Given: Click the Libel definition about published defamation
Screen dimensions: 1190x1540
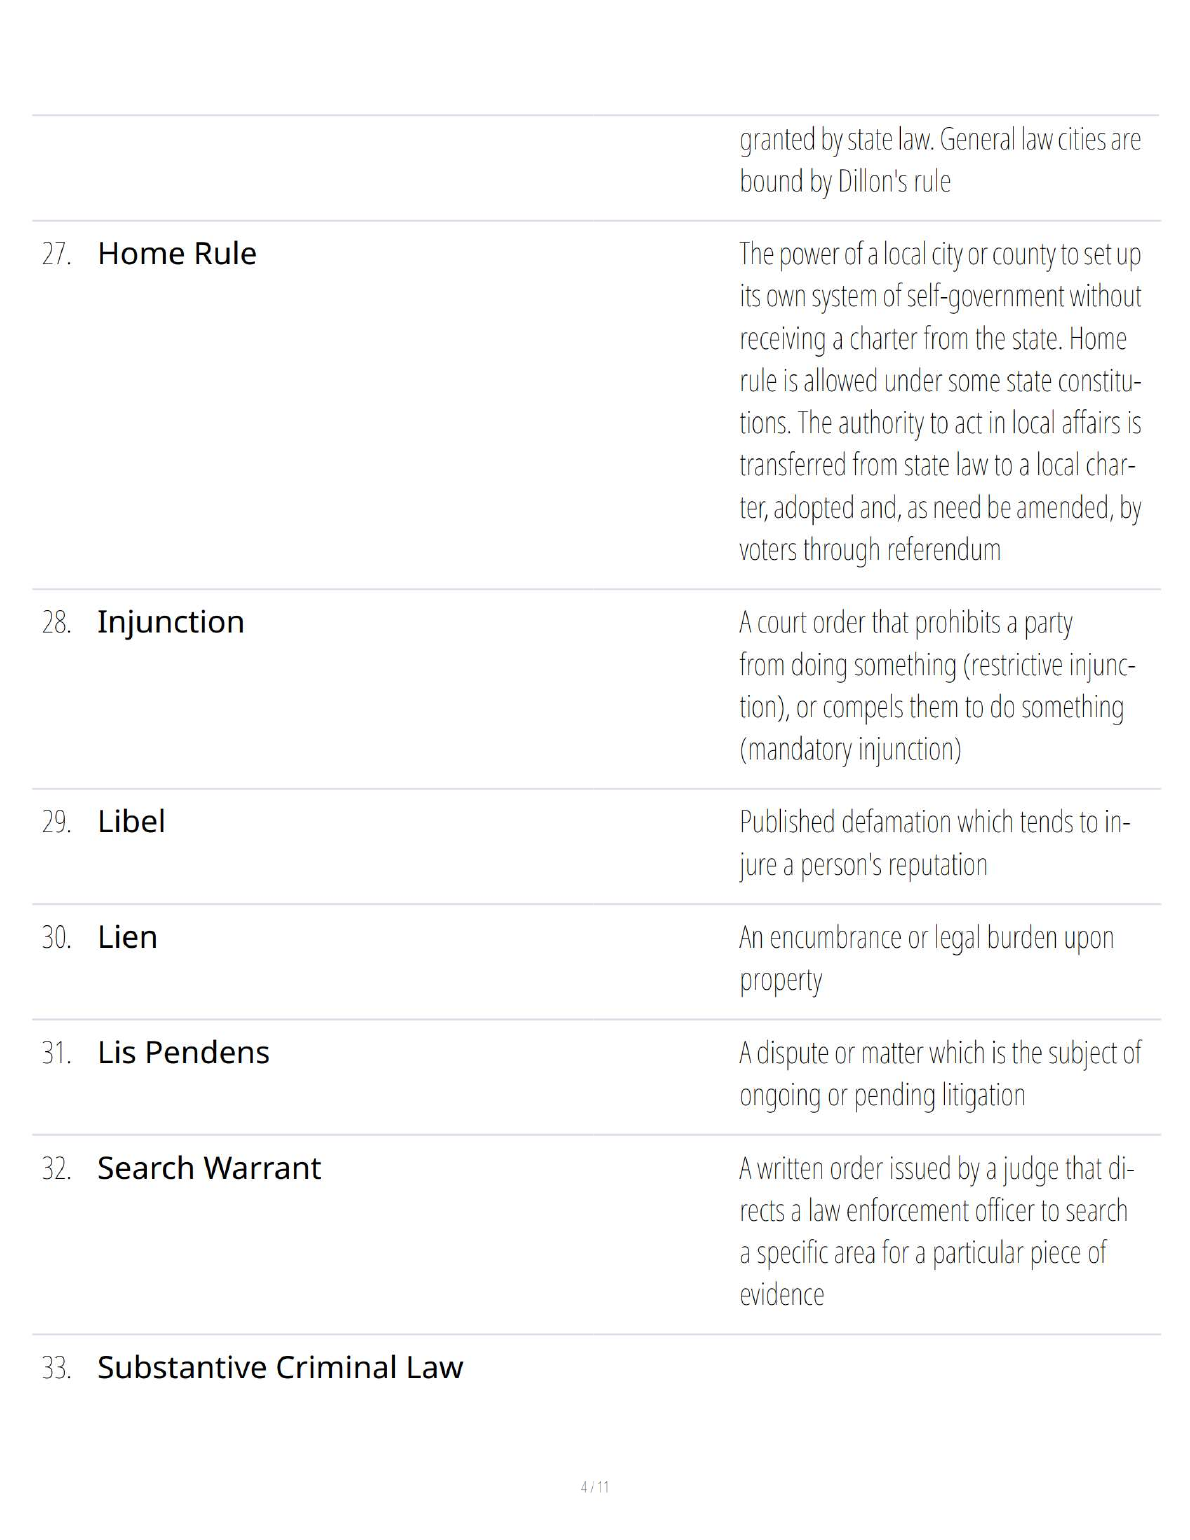Looking at the screenshot, I should click(x=934, y=843).
